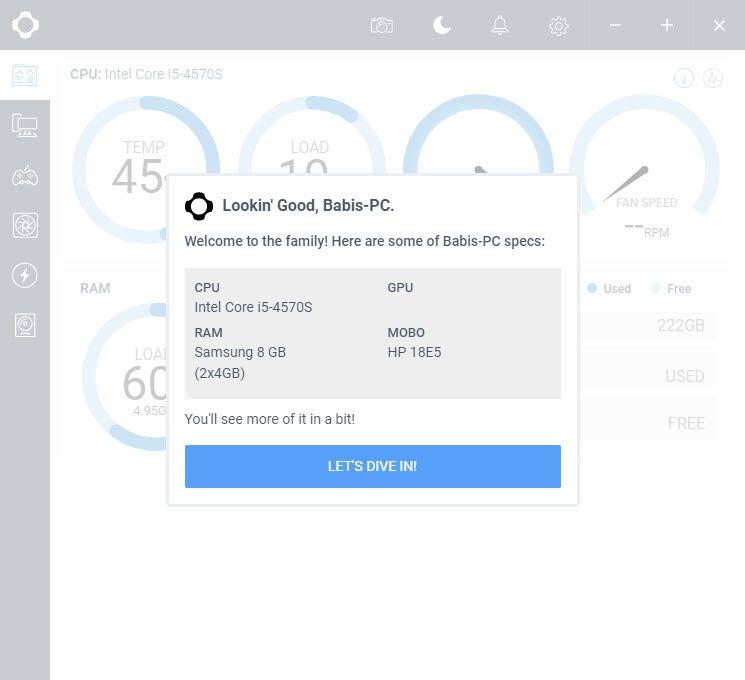
Task: Click the GPU label in the specs box
Action: (x=400, y=287)
